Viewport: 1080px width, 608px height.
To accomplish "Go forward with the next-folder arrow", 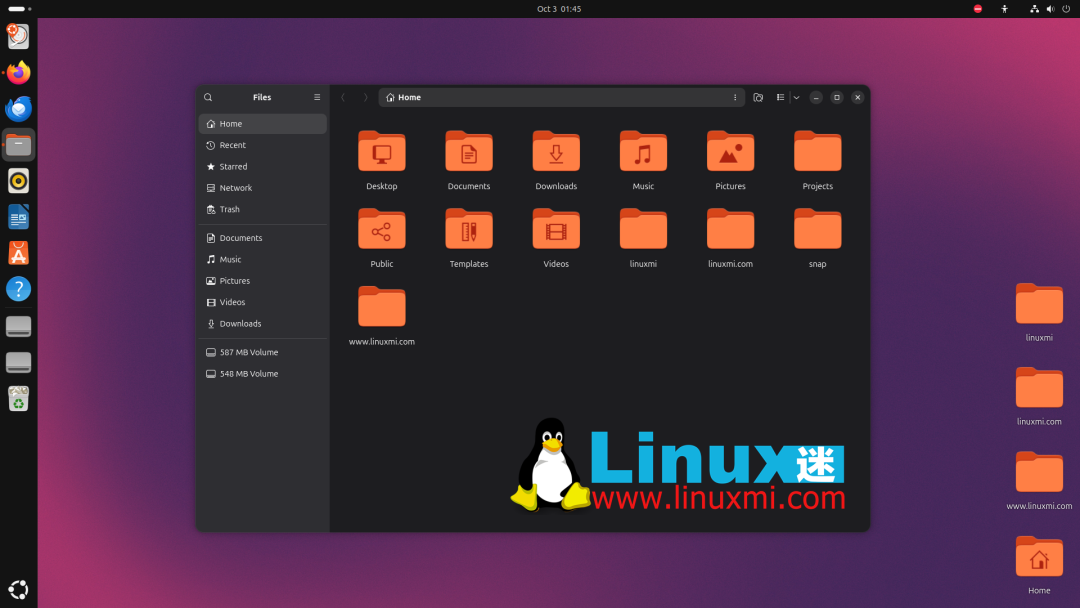I will pyautogui.click(x=366, y=97).
